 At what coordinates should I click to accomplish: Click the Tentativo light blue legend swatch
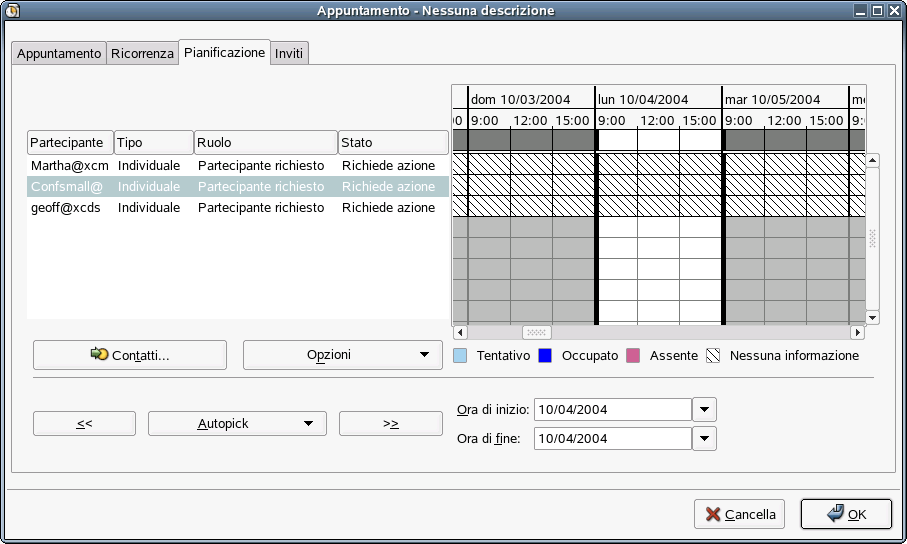click(460, 355)
